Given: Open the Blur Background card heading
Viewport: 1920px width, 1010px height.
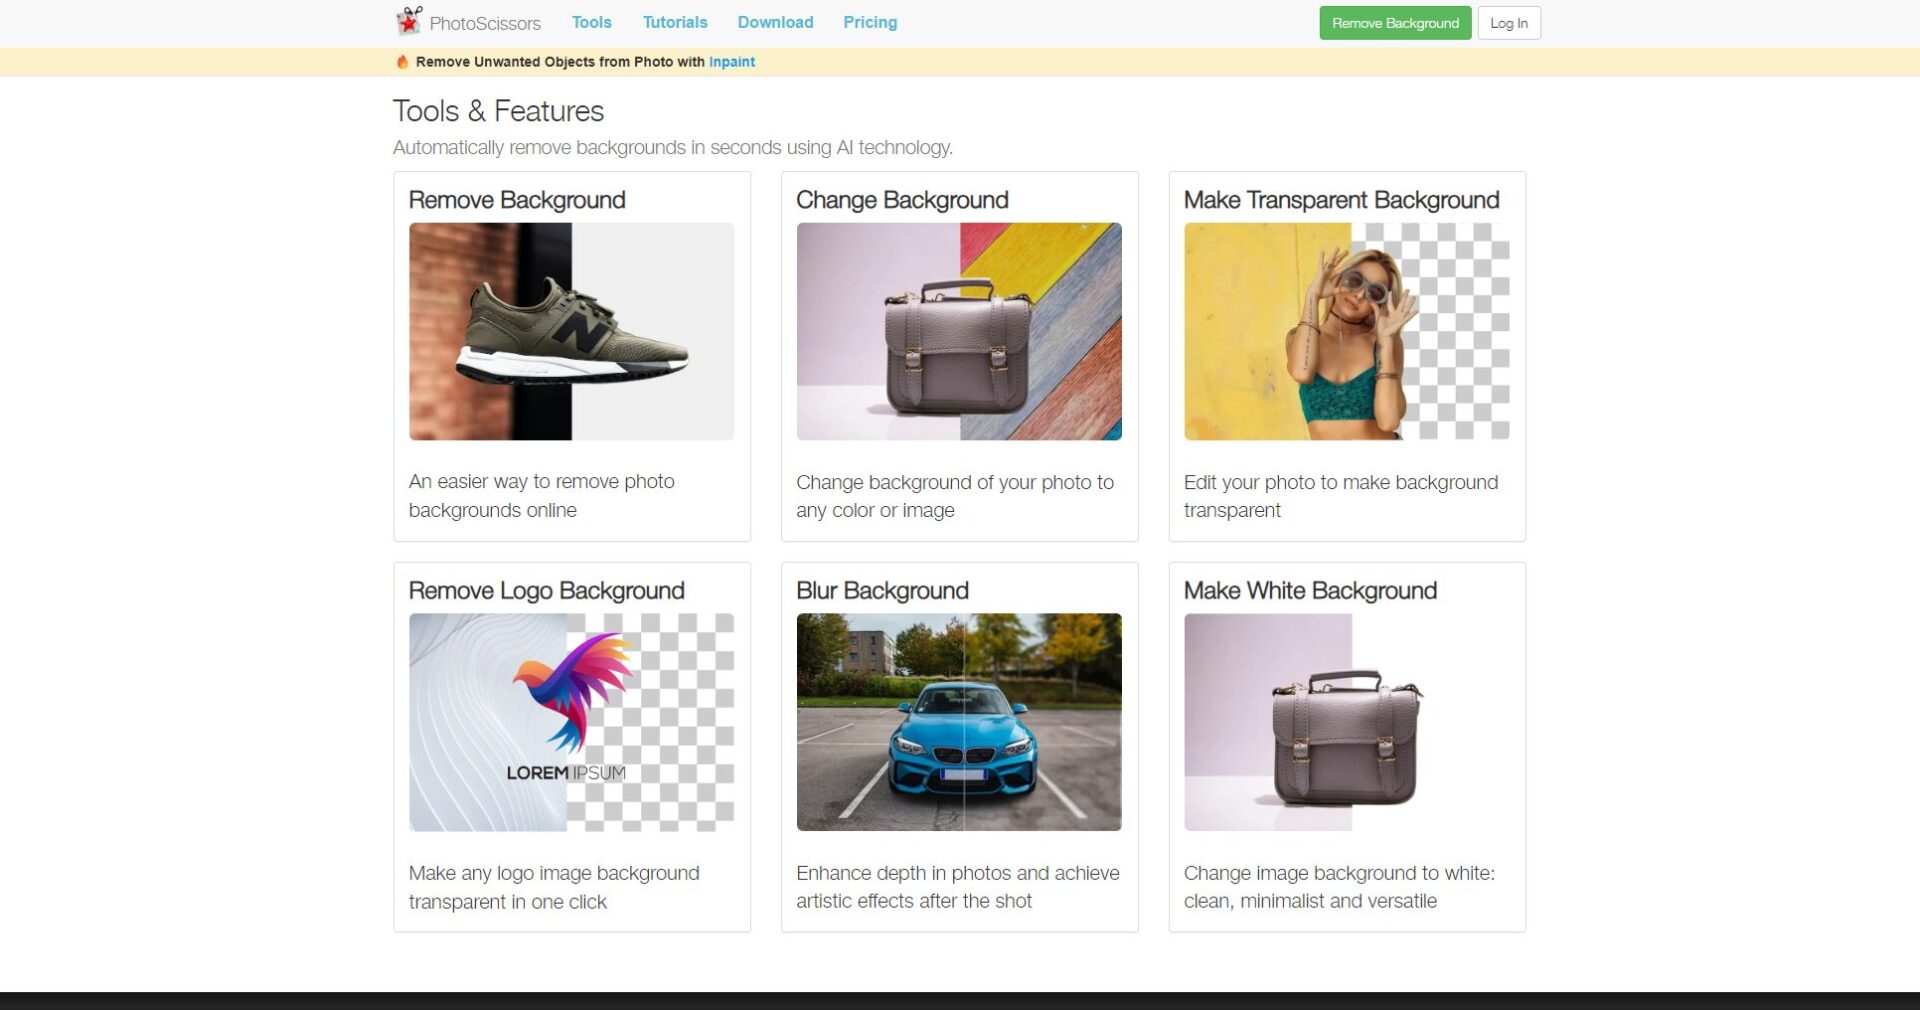Looking at the screenshot, I should 881,591.
